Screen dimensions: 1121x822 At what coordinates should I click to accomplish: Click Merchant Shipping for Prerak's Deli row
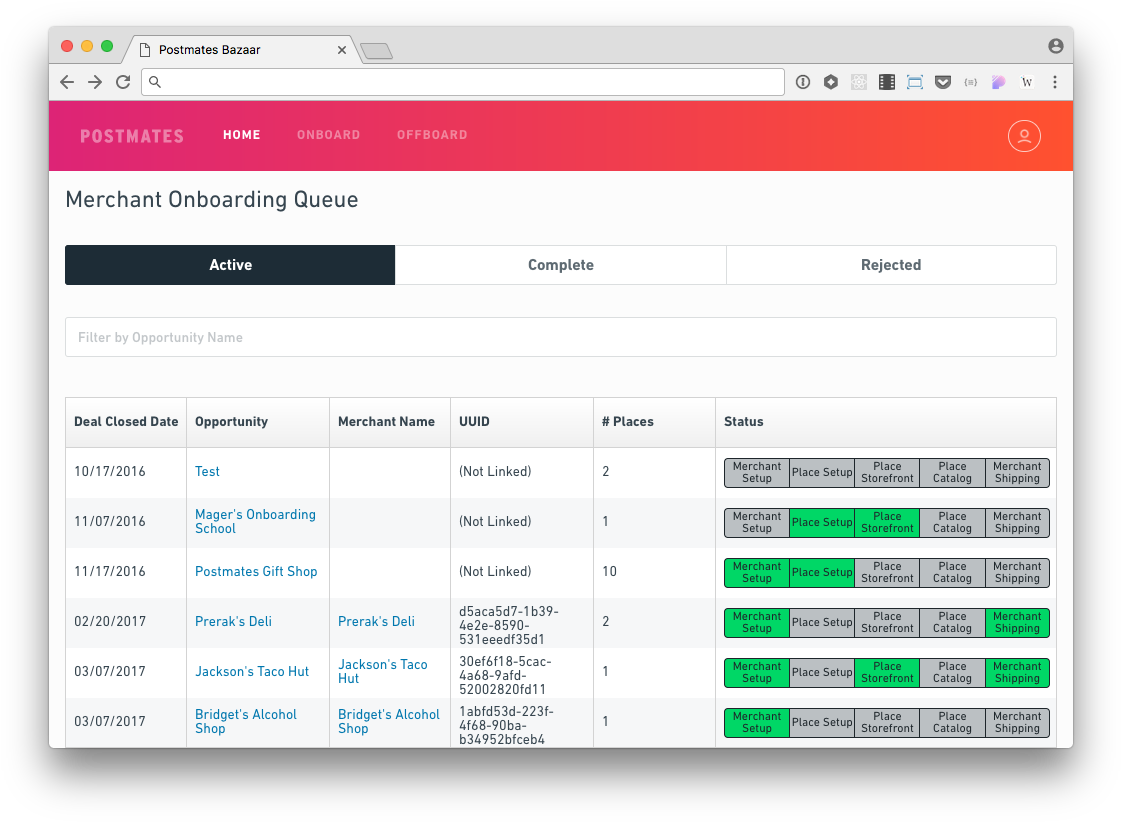point(1017,623)
